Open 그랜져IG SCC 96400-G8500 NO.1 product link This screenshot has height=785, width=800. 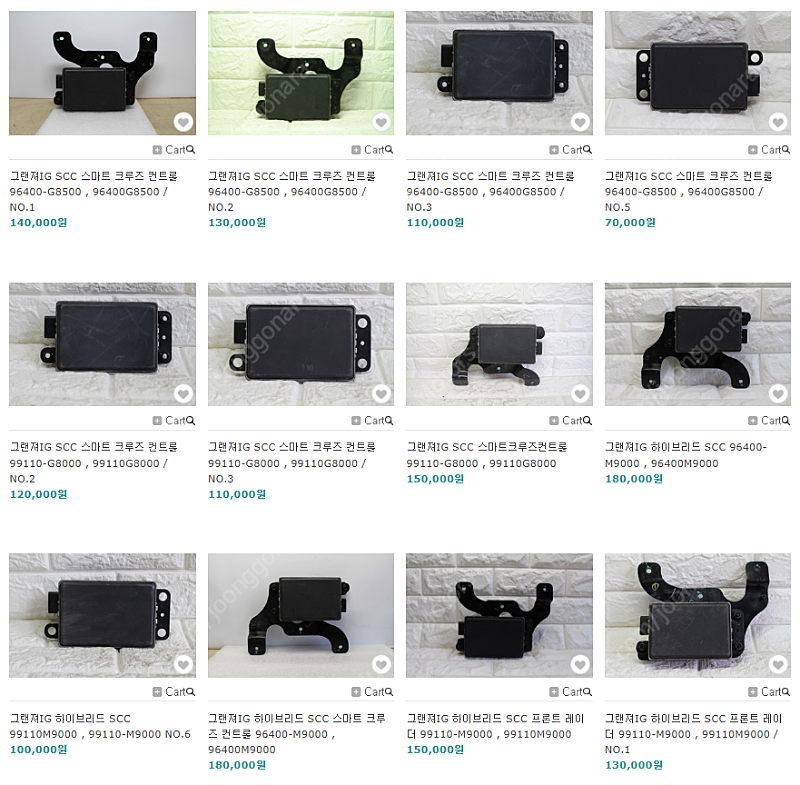point(94,191)
